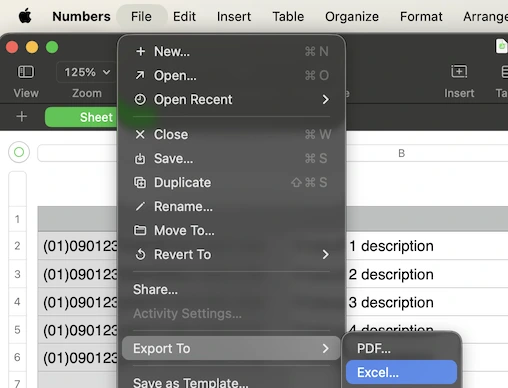The height and width of the screenshot is (388, 508).
Task: Click the document icon in title bar
Action: [502, 46]
